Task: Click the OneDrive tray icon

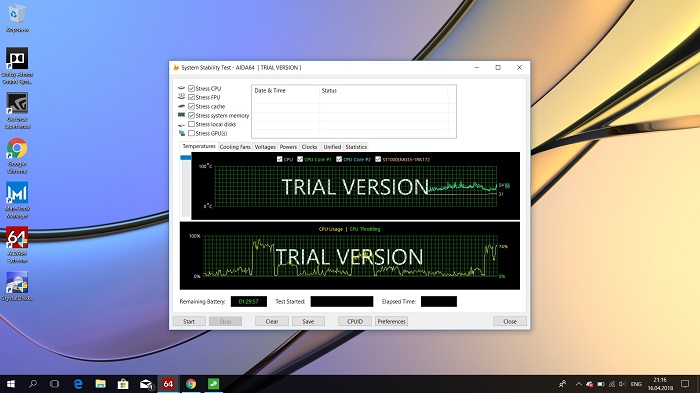Action: (x=590, y=384)
